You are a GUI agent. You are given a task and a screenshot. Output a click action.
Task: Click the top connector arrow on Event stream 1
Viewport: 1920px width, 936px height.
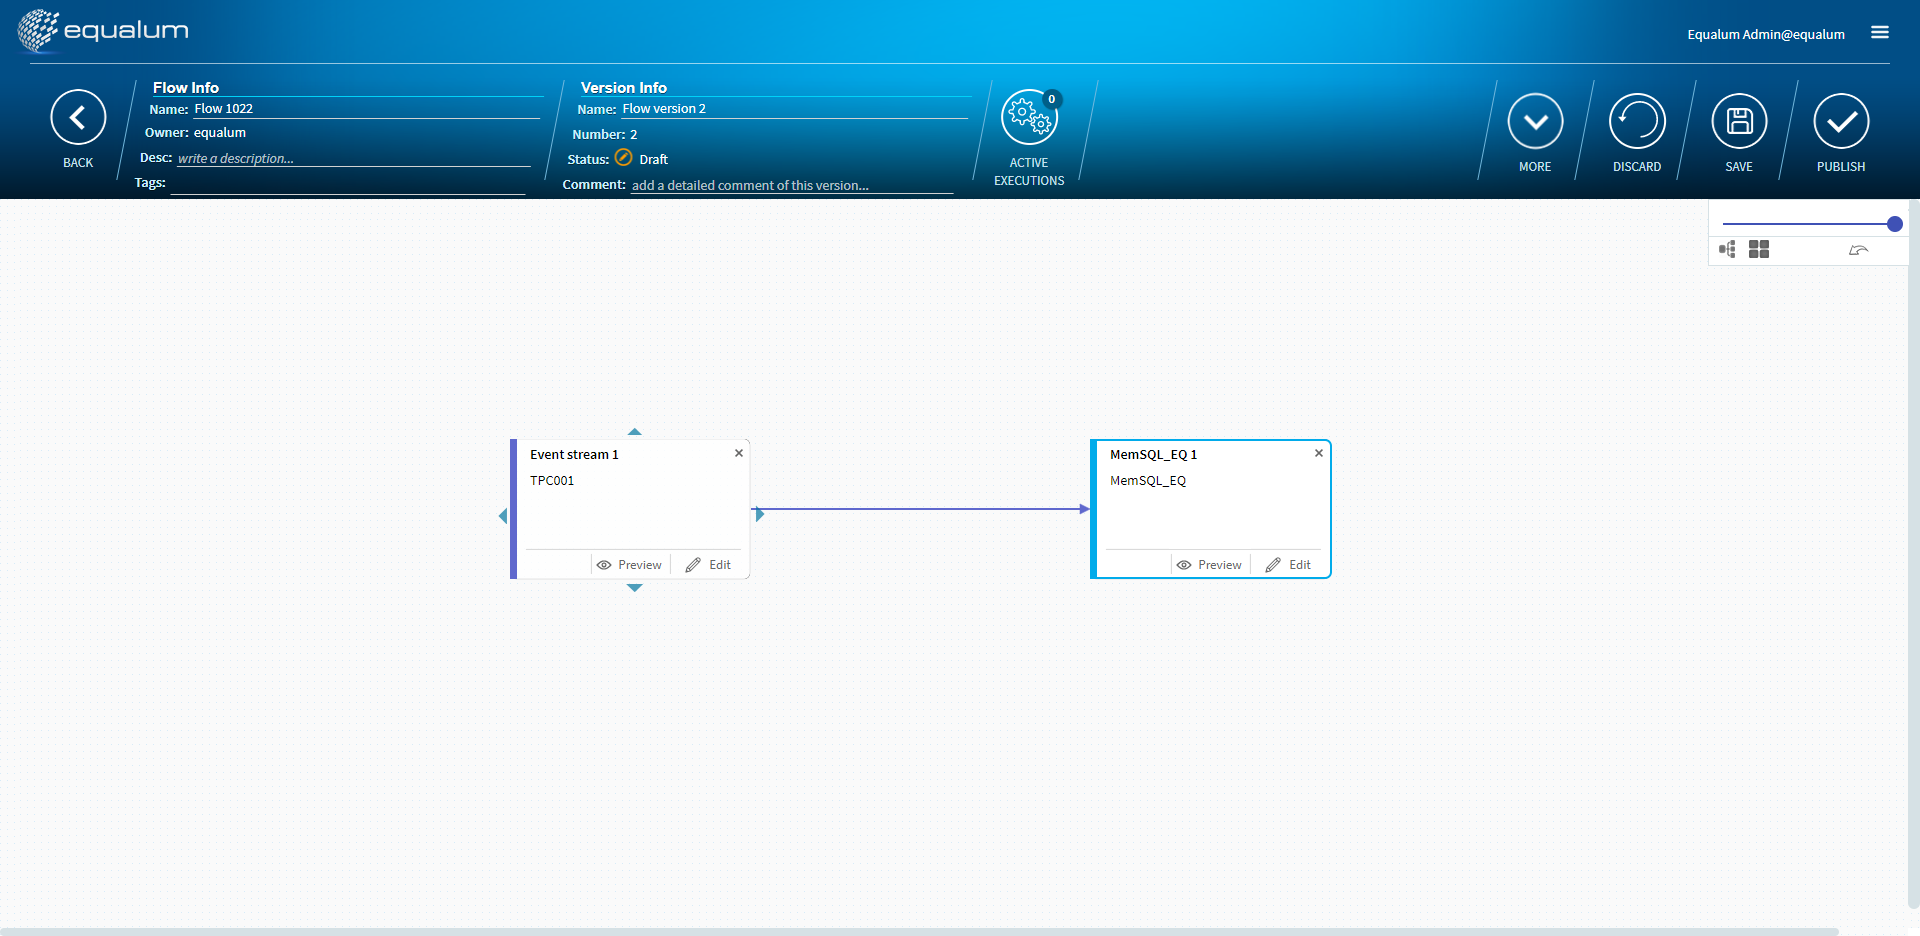click(634, 432)
